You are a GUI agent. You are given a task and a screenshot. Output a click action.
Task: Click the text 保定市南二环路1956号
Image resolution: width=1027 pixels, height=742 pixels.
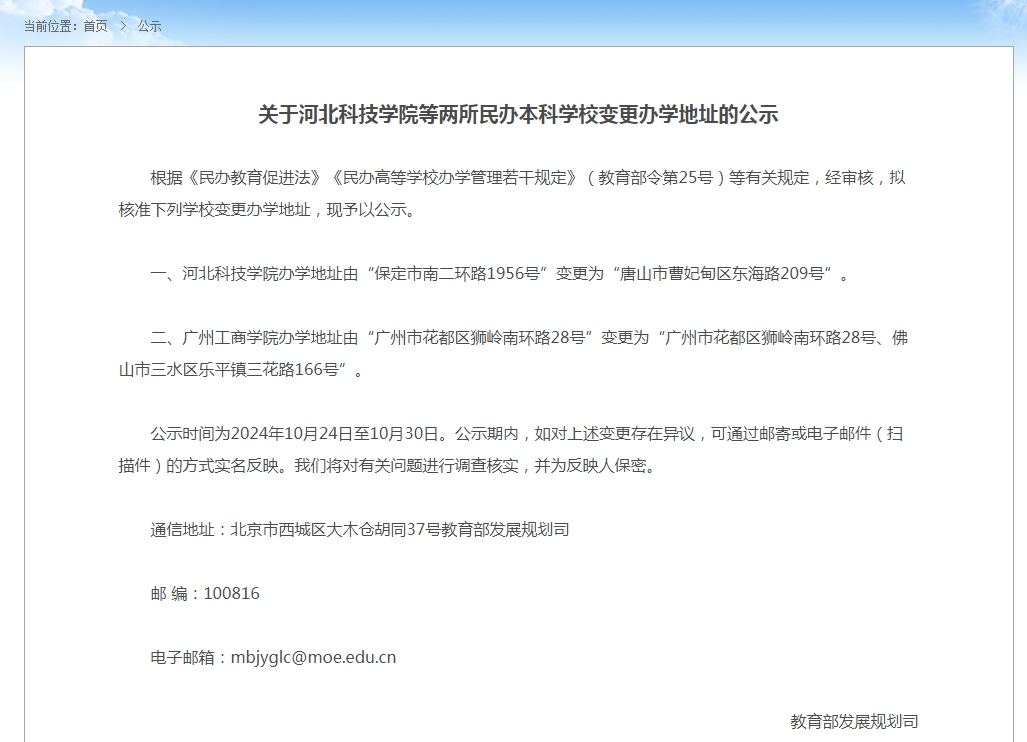(457, 273)
